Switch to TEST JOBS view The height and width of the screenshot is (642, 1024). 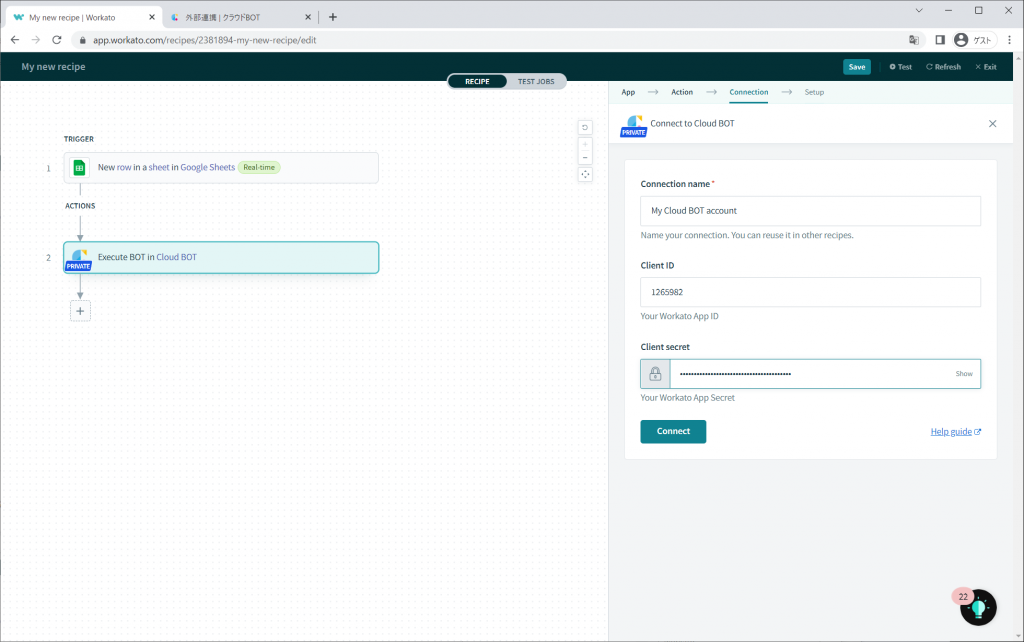[x=536, y=82]
